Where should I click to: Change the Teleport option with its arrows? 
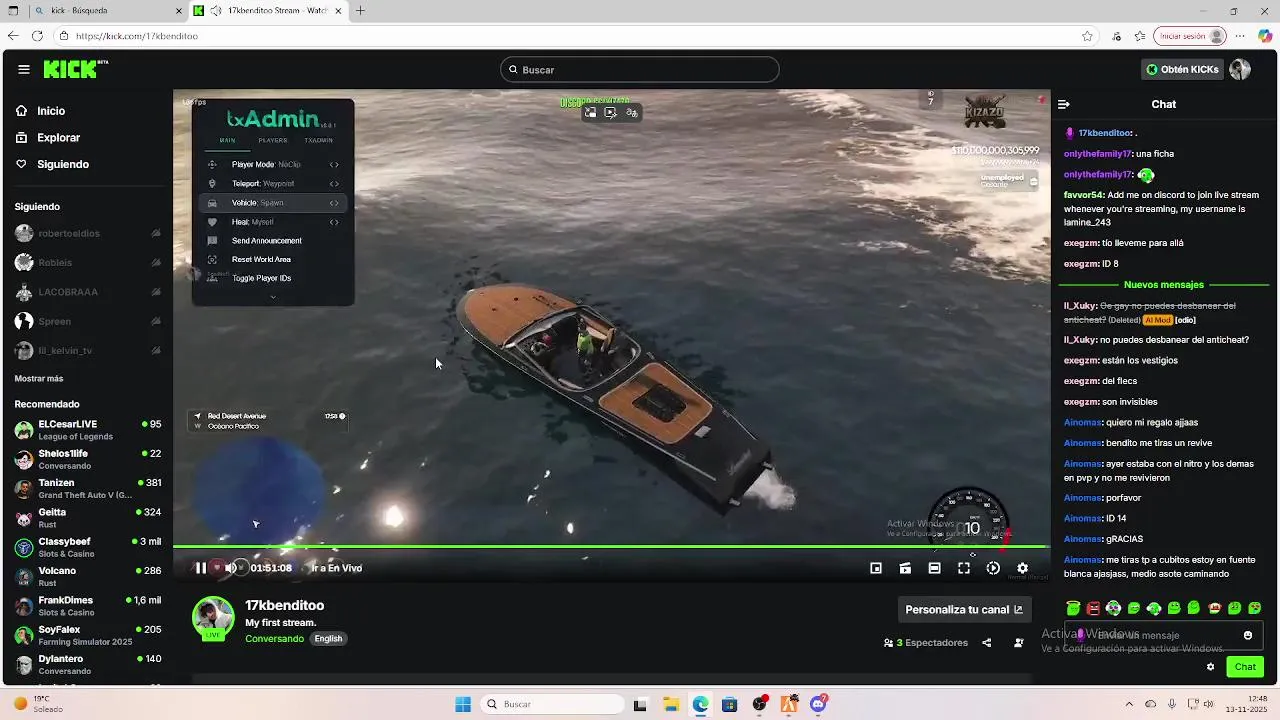[x=334, y=184]
